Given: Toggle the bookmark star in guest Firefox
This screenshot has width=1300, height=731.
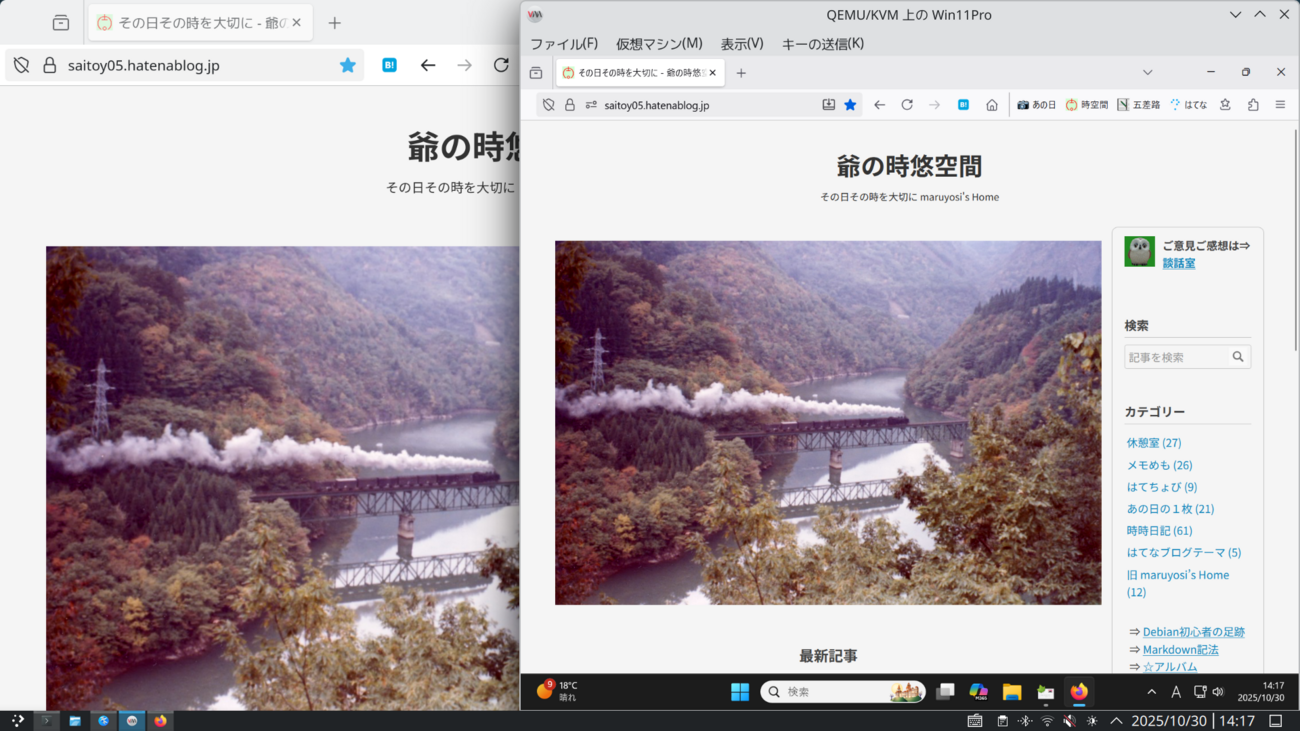Looking at the screenshot, I should (850, 105).
